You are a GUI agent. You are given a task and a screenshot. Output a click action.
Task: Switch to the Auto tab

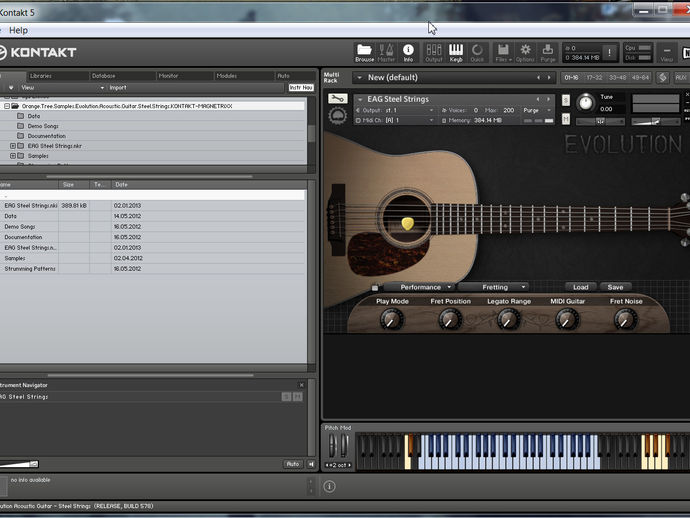283,76
